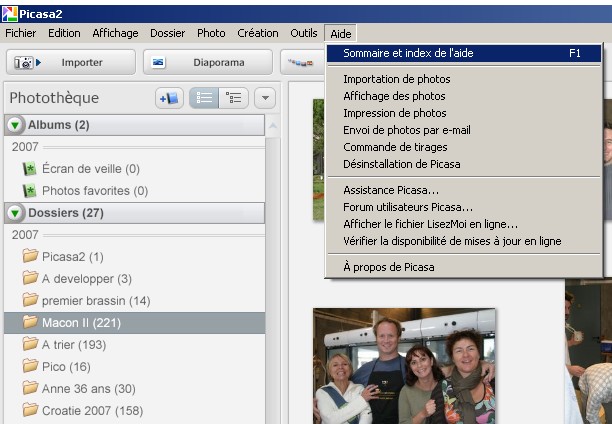This screenshot has width=612, height=424.
Task: Click the Dossiers (27) header label
Action: point(66,213)
